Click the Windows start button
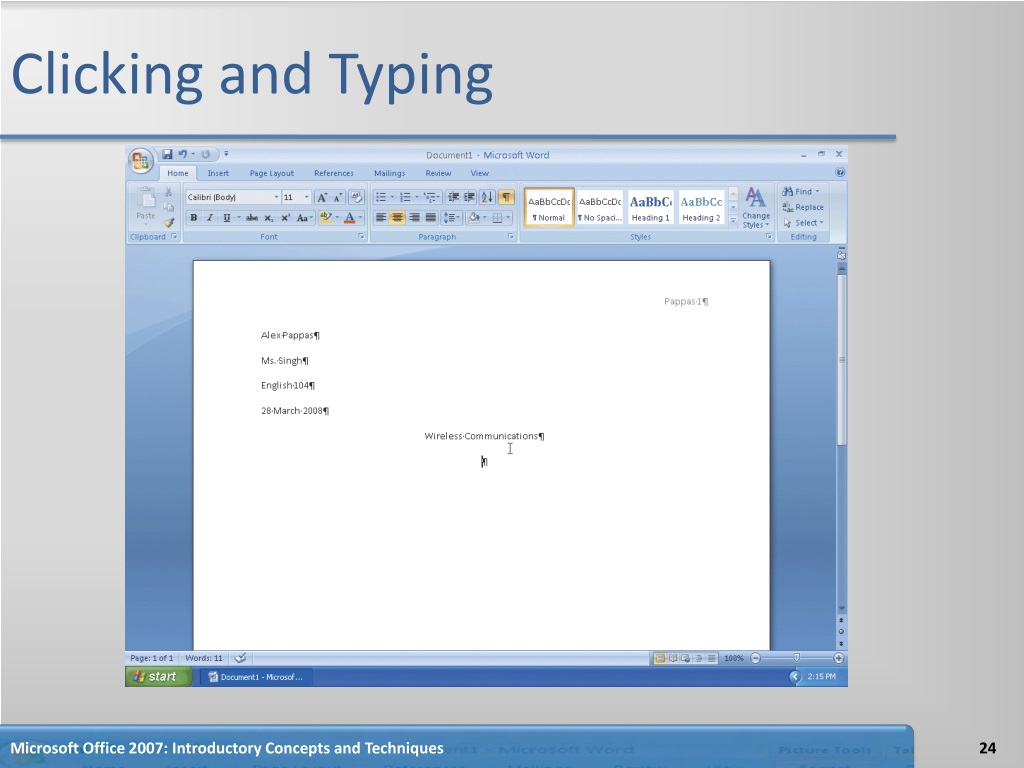 tap(159, 677)
